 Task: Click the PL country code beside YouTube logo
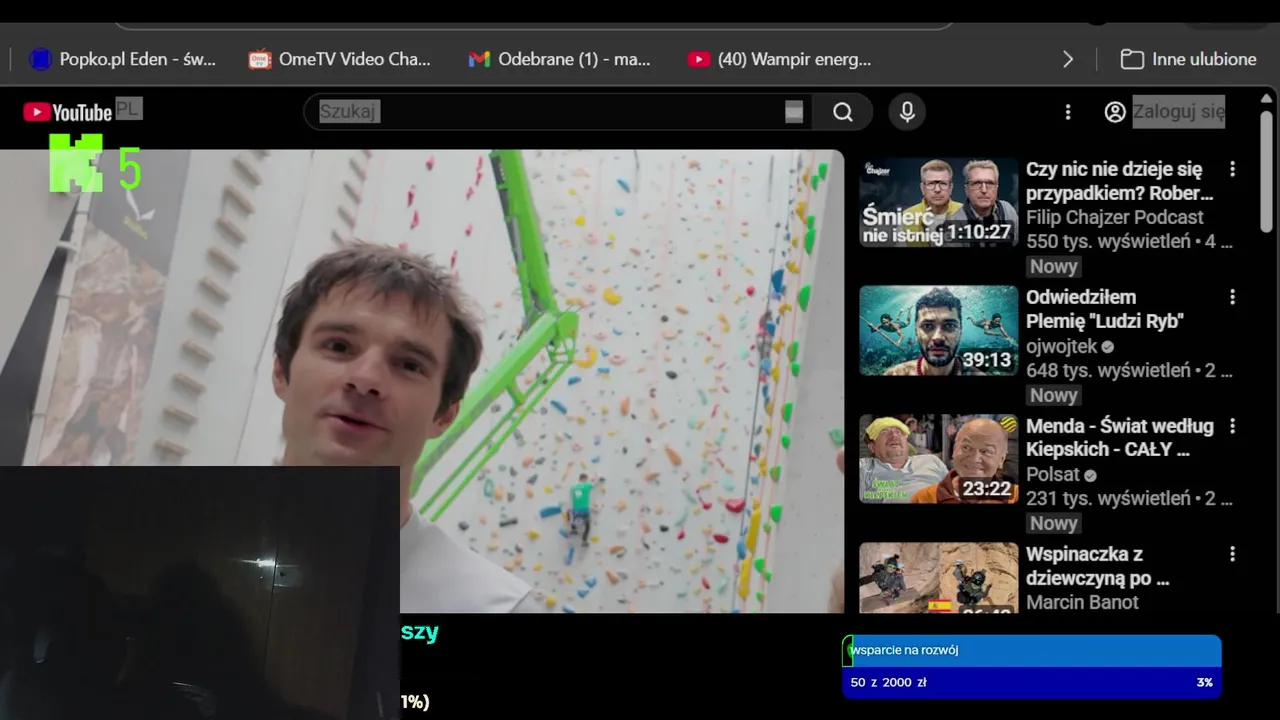pyautogui.click(x=129, y=108)
